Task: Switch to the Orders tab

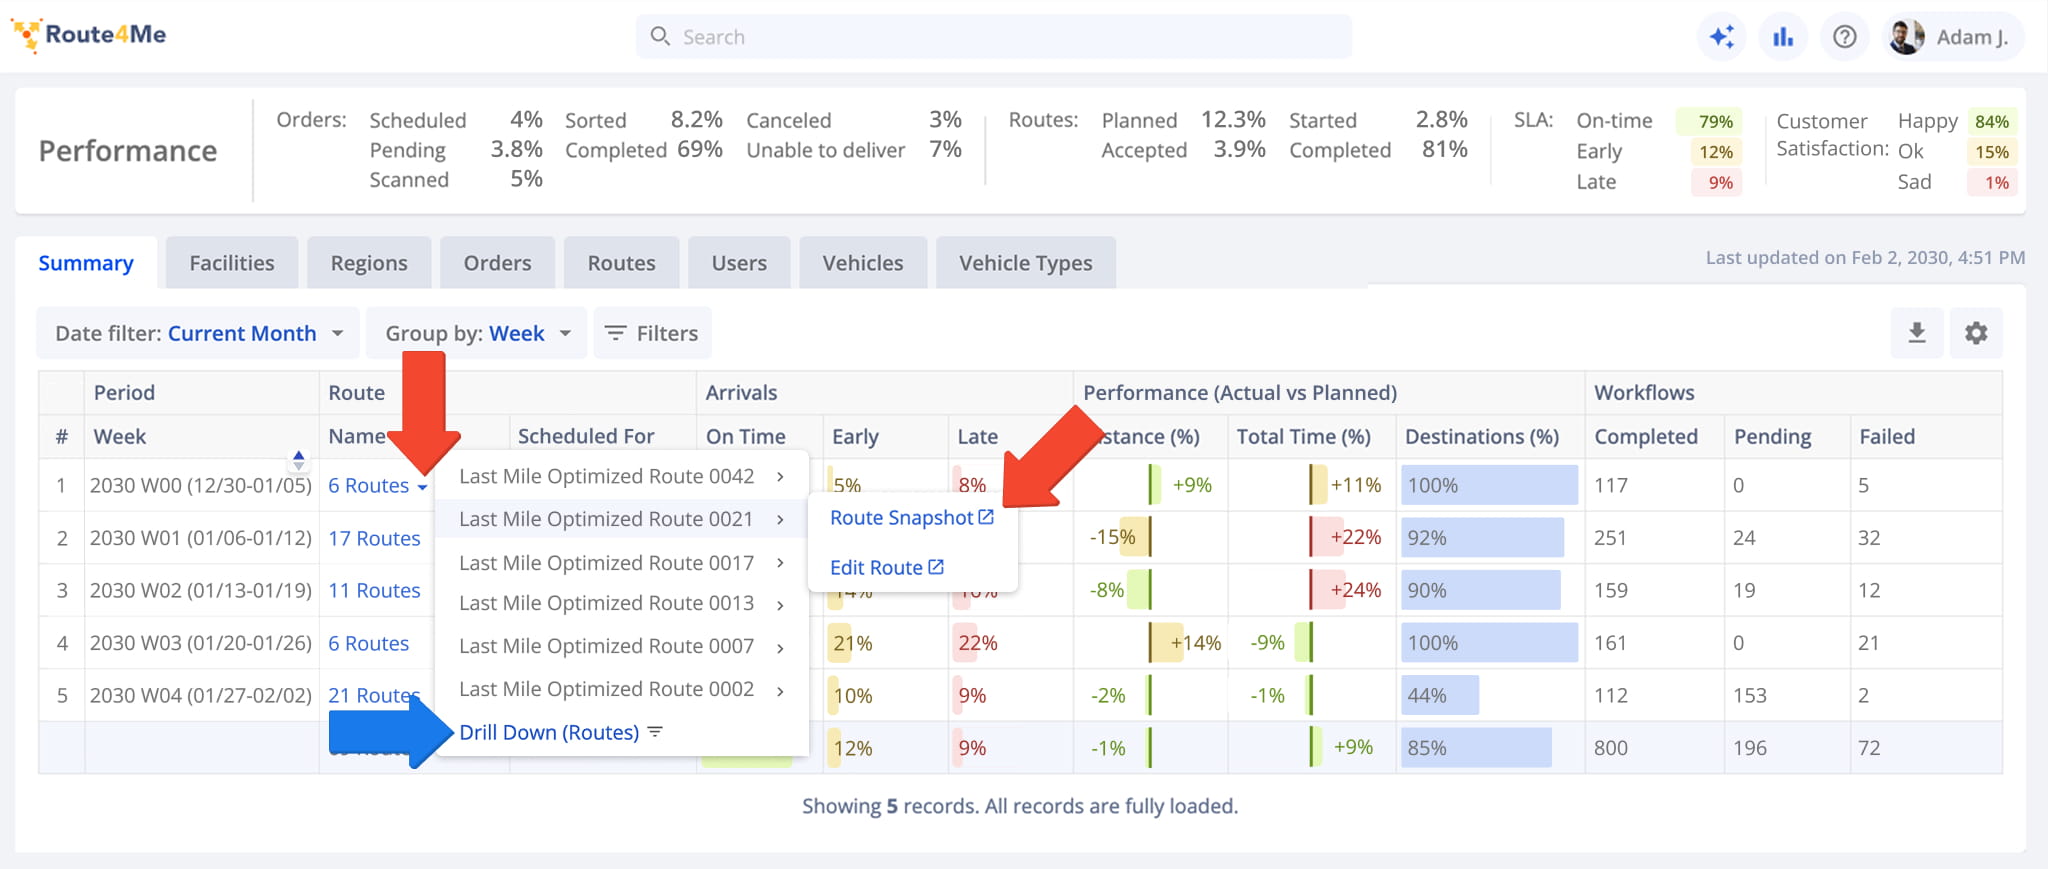Action: 497,263
